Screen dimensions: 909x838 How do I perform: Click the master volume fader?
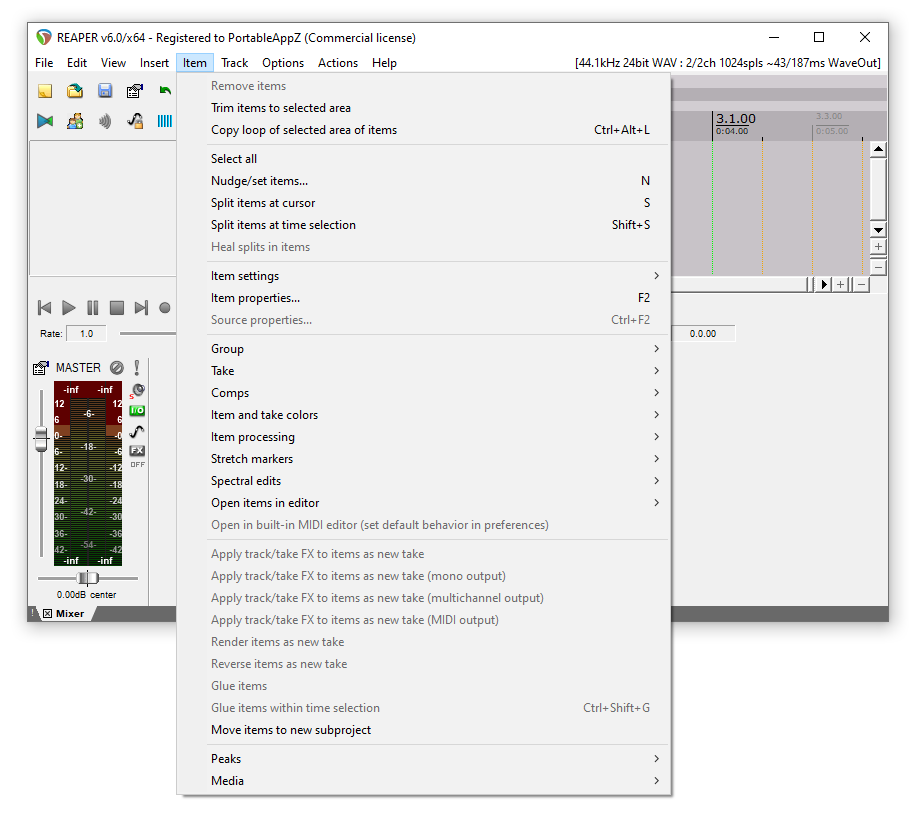pos(41,439)
